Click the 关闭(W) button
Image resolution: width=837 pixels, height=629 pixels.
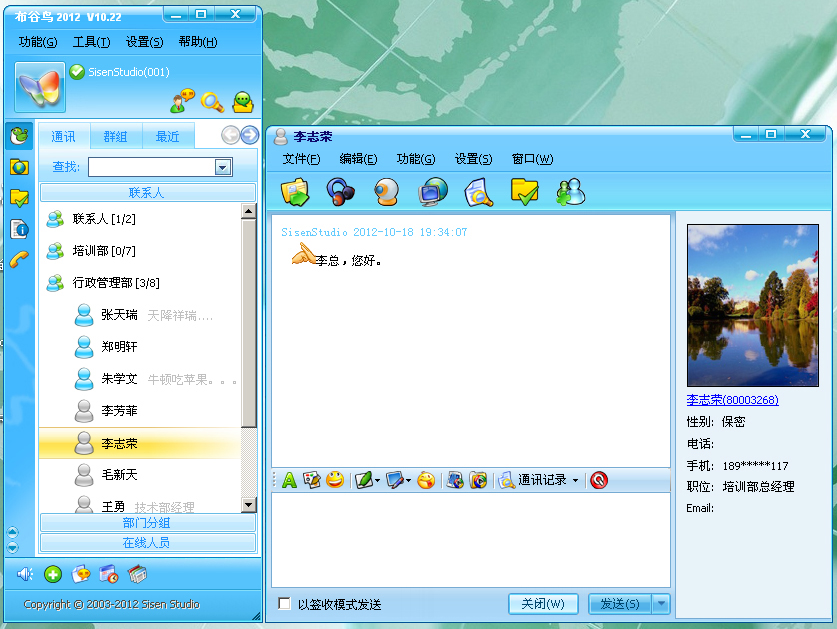543,604
